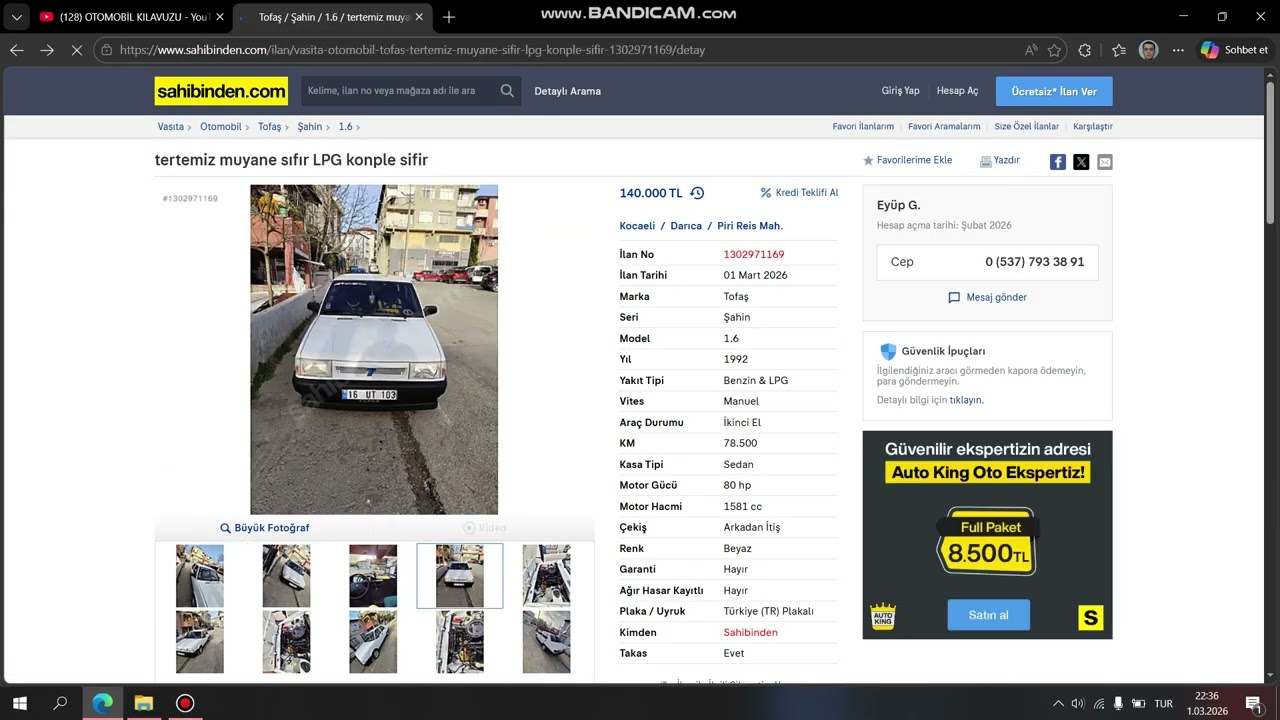Click Hesap Aç
The height and width of the screenshot is (720, 1280).
coord(957,91)
